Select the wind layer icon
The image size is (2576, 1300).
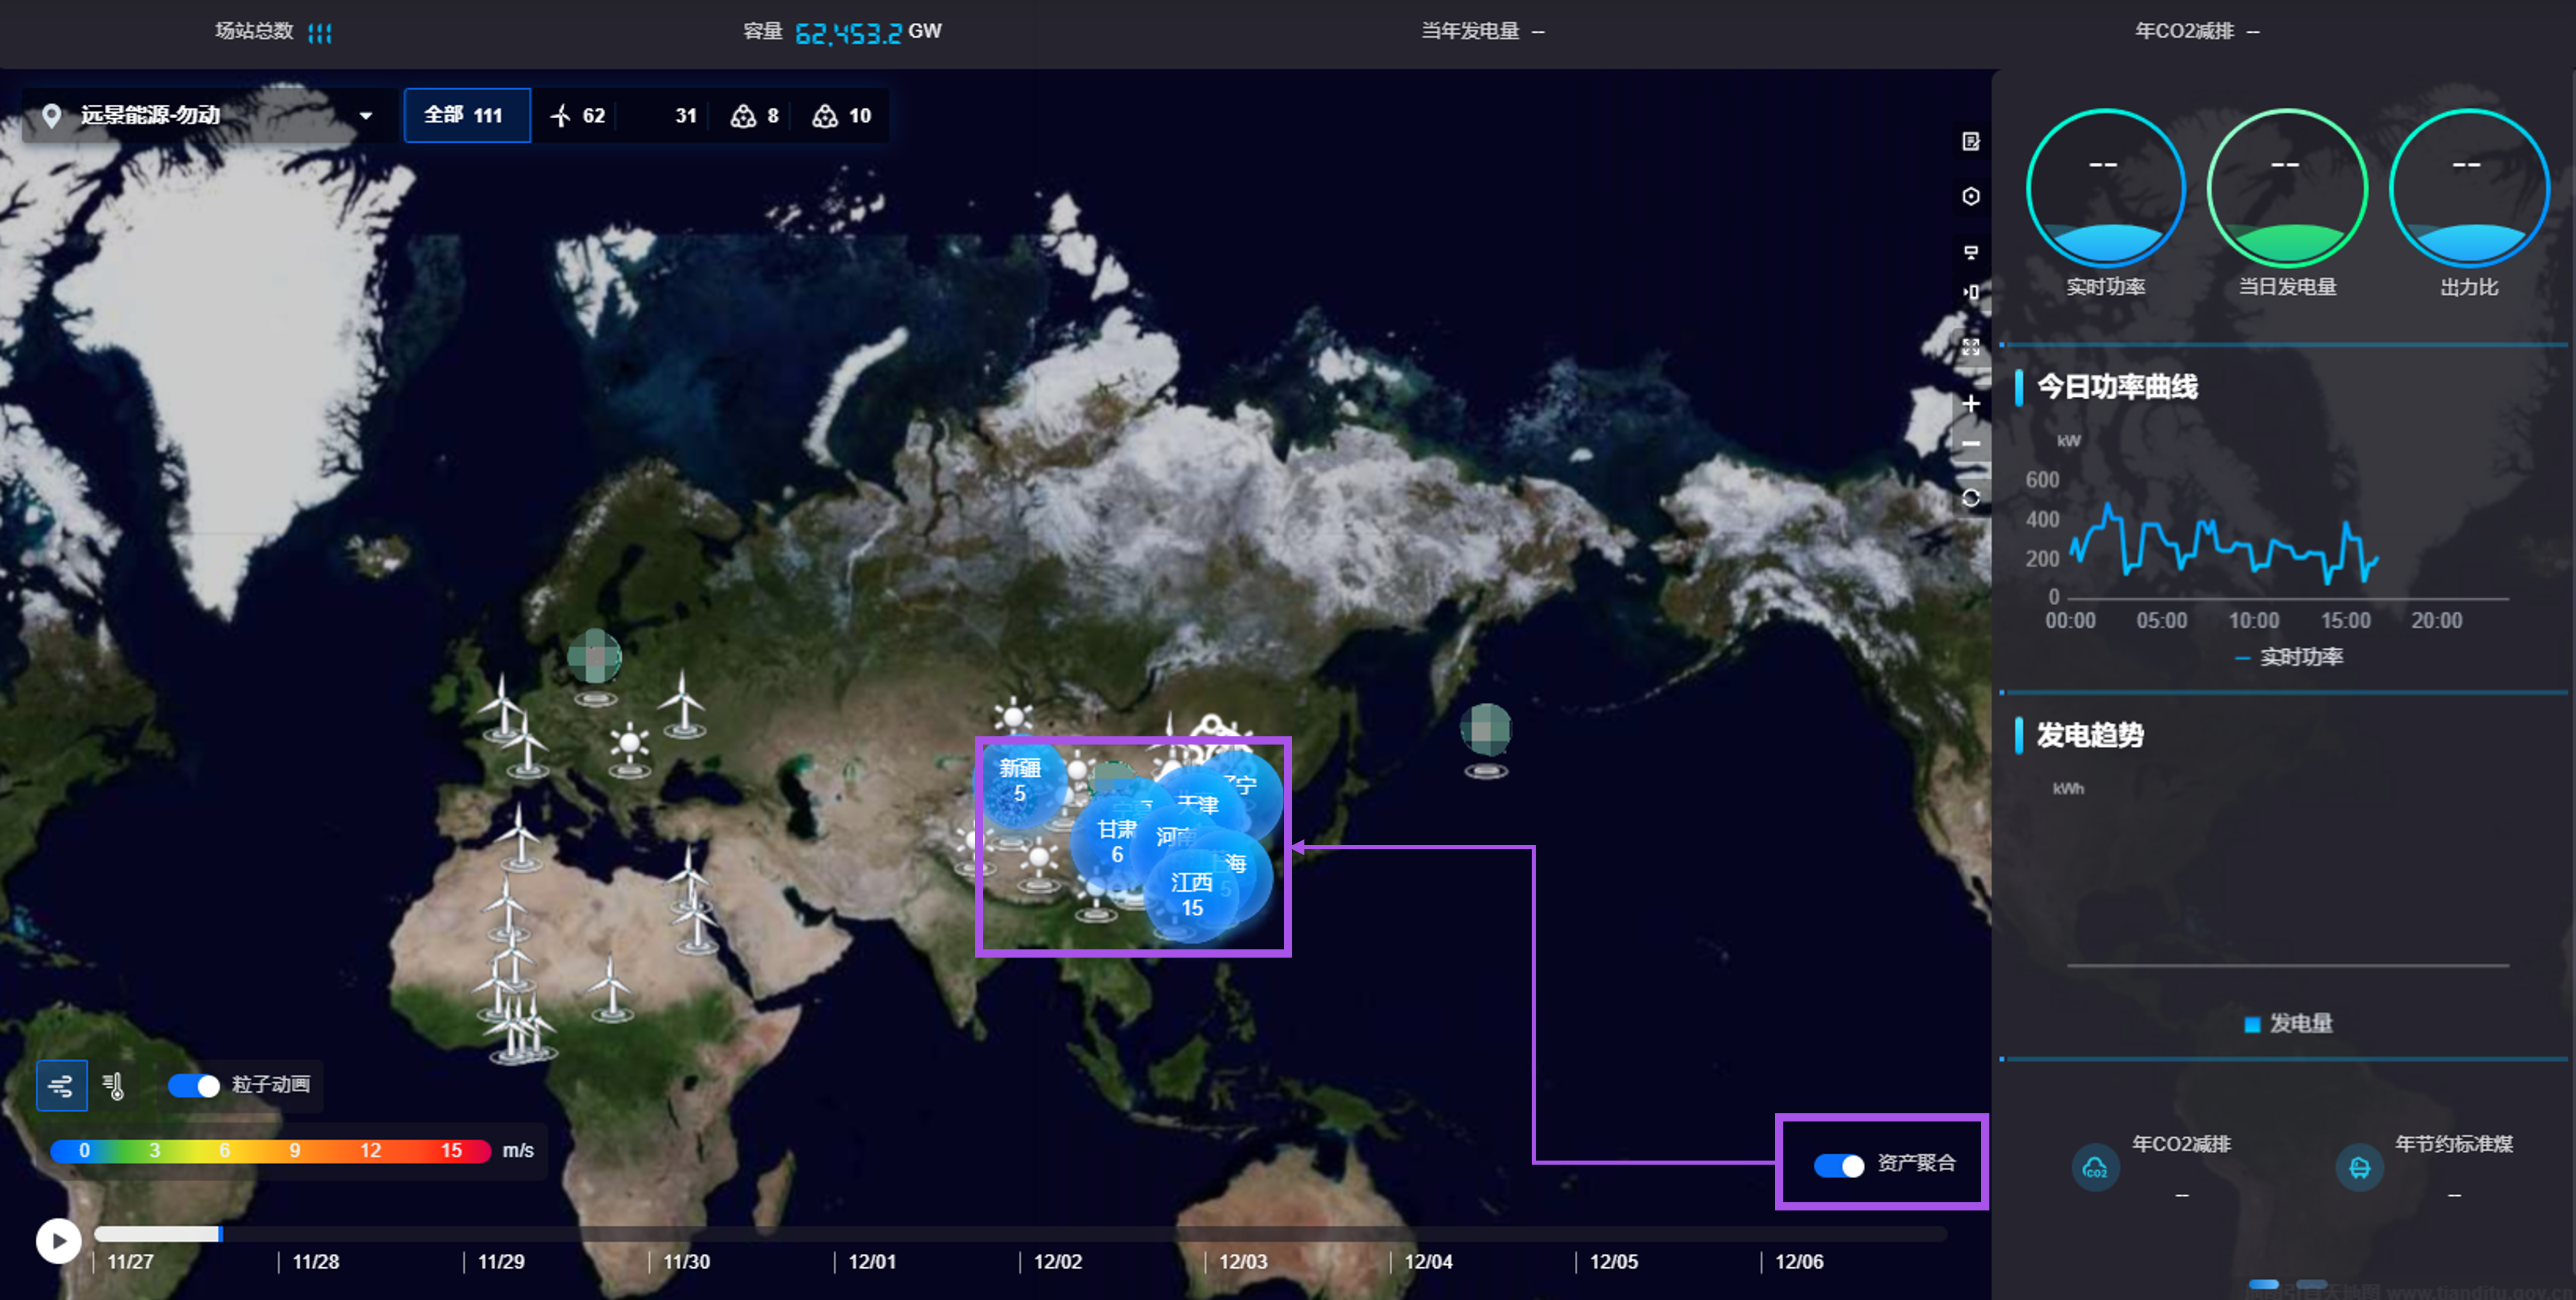(x=62, y=1085)
